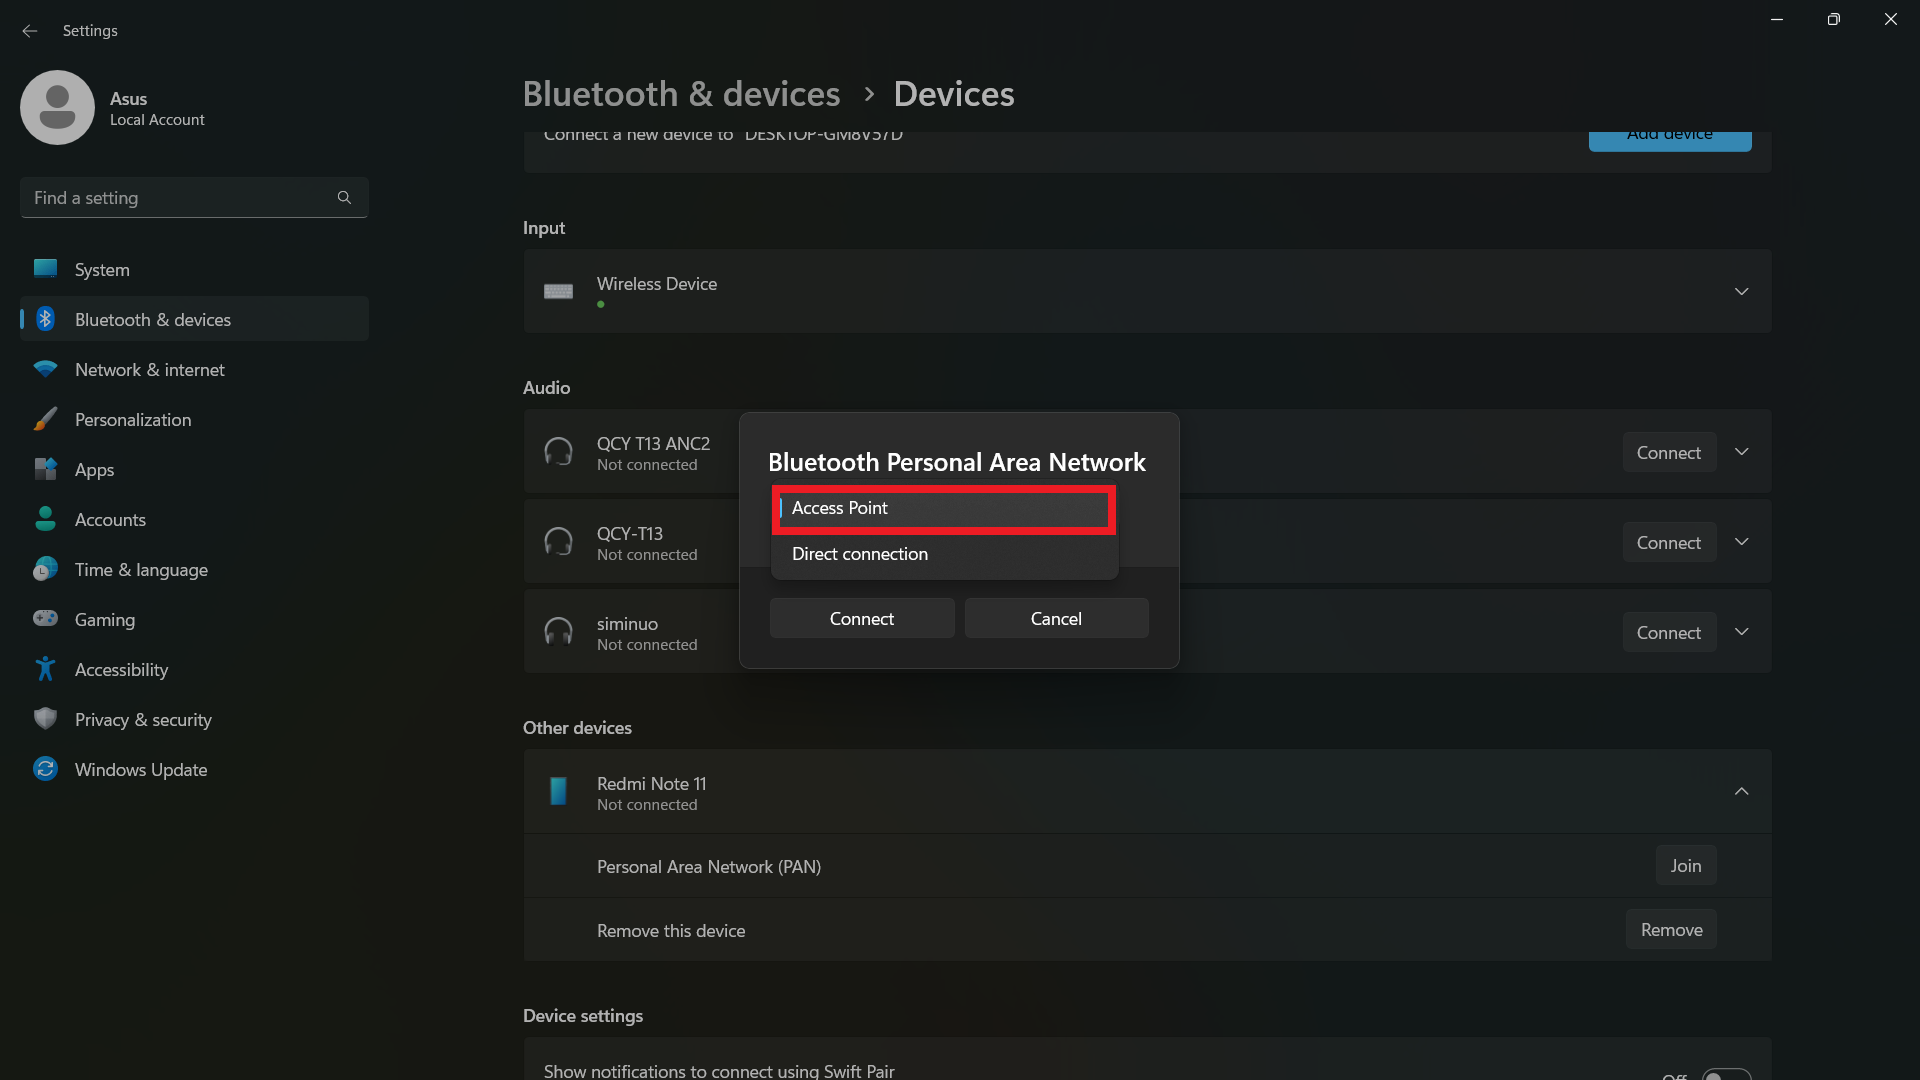Select Access Point in the dropdown

(x=944, y=509)
